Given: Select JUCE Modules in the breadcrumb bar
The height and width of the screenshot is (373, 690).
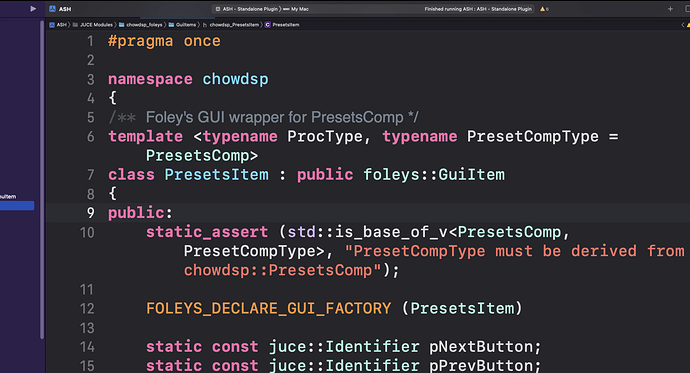Looking at the screenshot, I should pos(93,25).
